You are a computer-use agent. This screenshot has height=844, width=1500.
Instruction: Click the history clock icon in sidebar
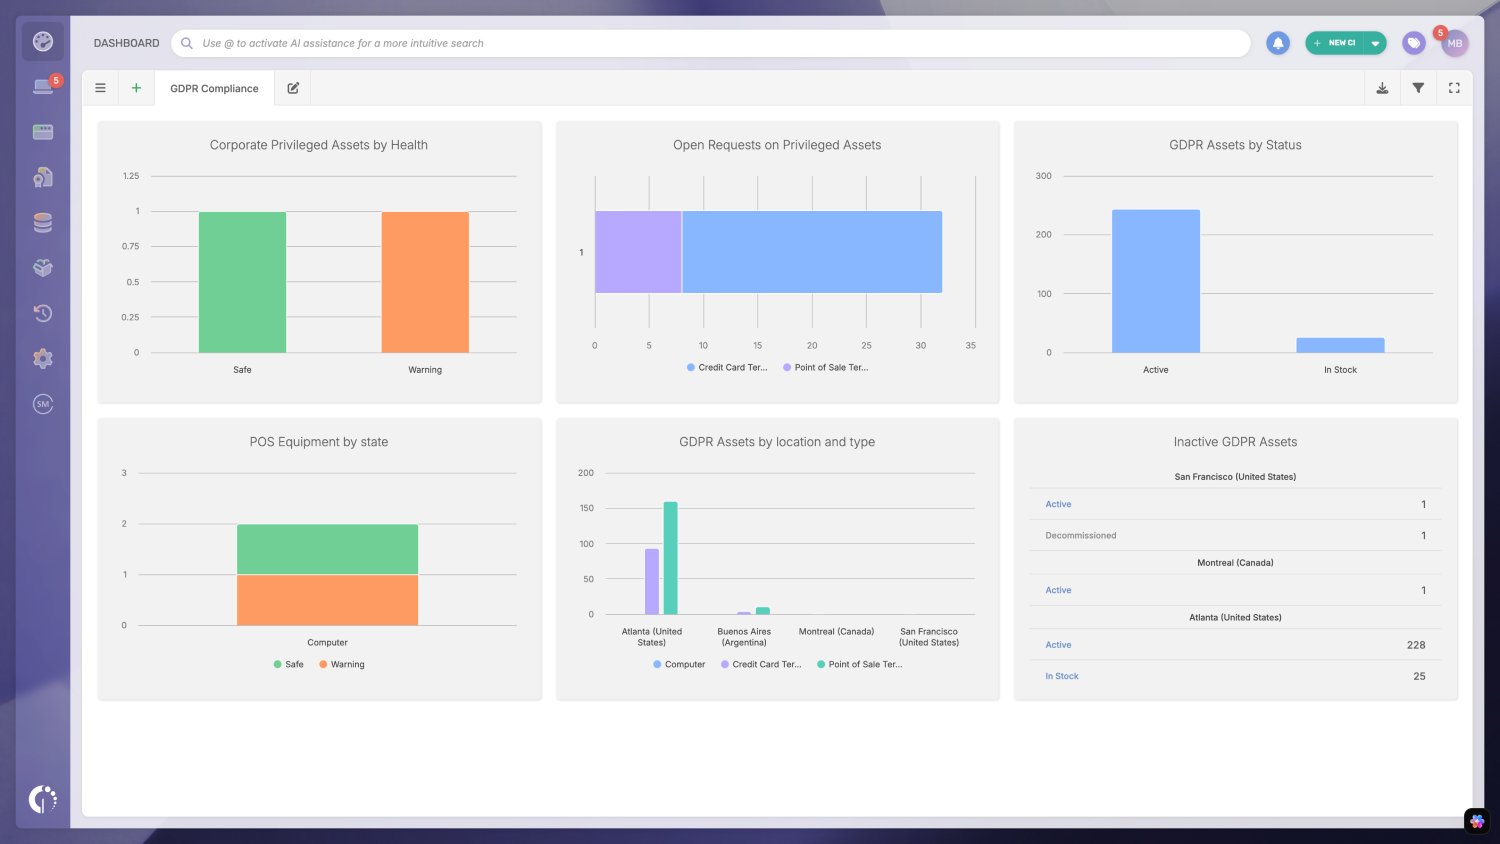[x=42, y=313]
